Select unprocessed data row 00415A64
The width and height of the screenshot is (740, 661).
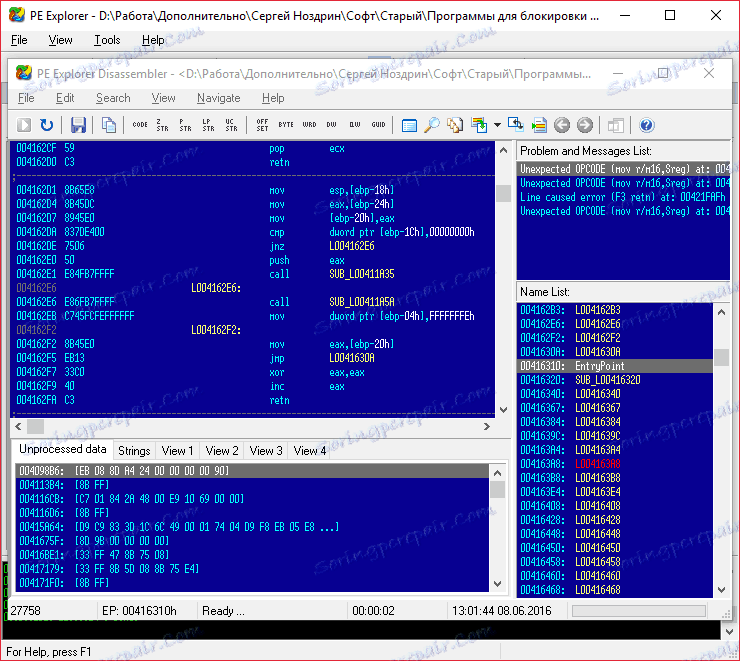(252, 527)
